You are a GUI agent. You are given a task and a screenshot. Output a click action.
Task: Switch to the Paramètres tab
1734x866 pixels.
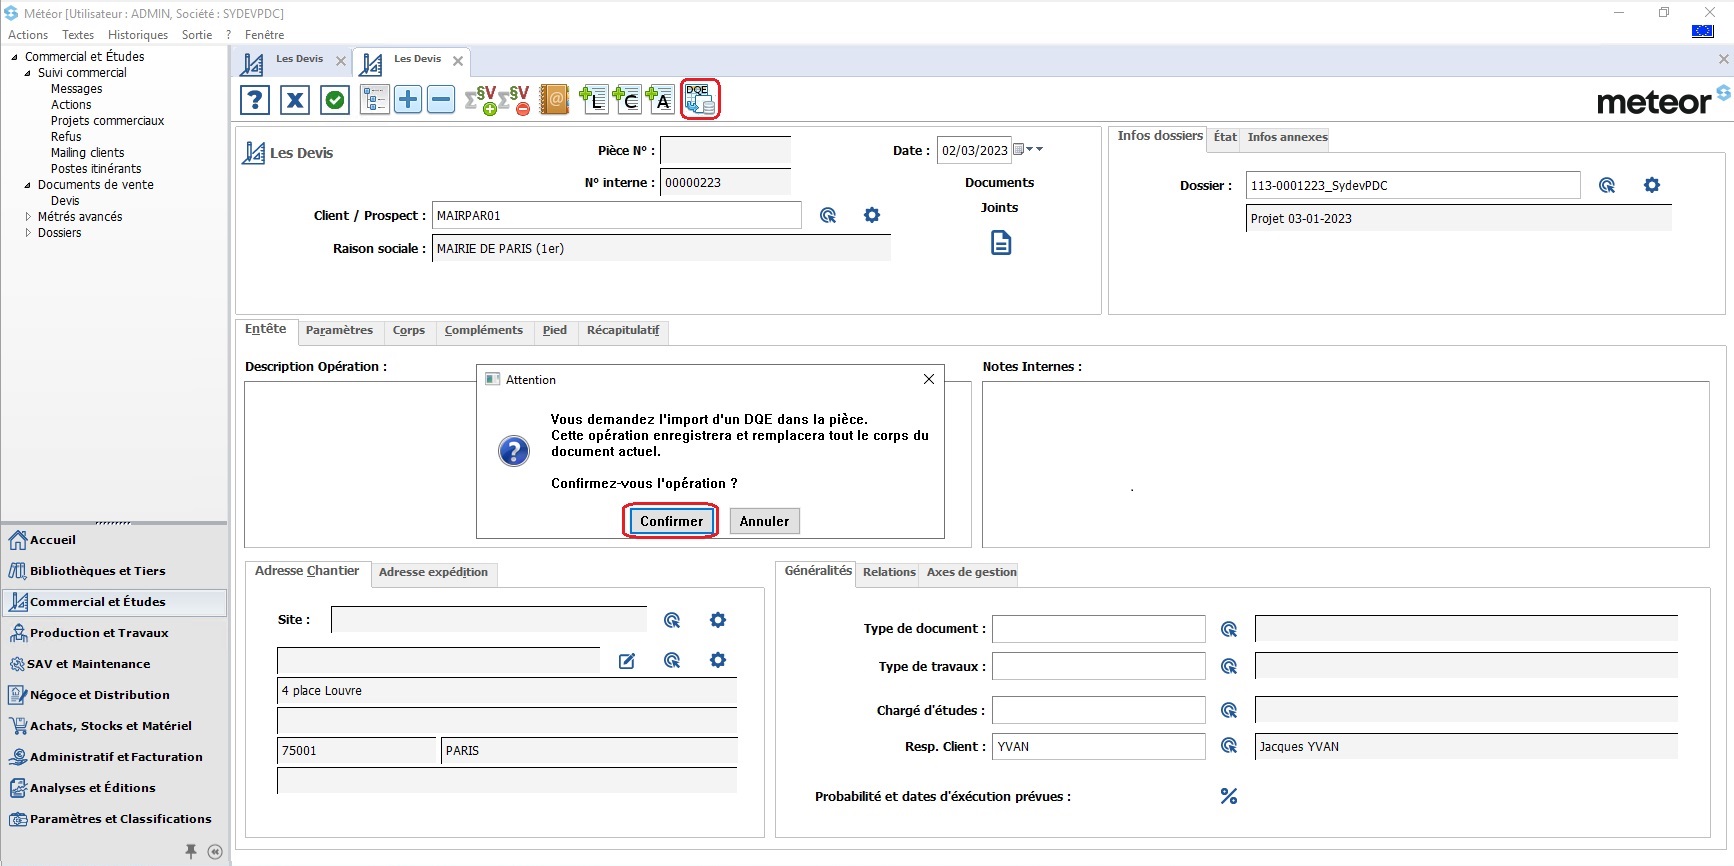click(339, 330)
